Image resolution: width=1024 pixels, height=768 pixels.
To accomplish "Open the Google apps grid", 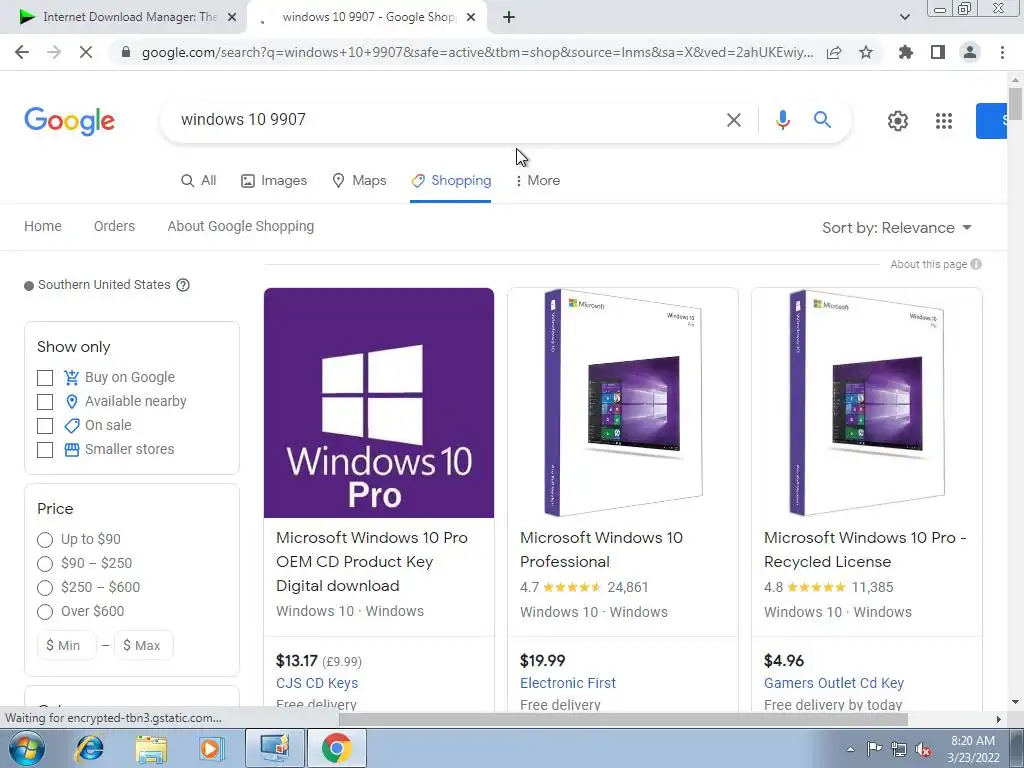I will (x=944, y=121).
